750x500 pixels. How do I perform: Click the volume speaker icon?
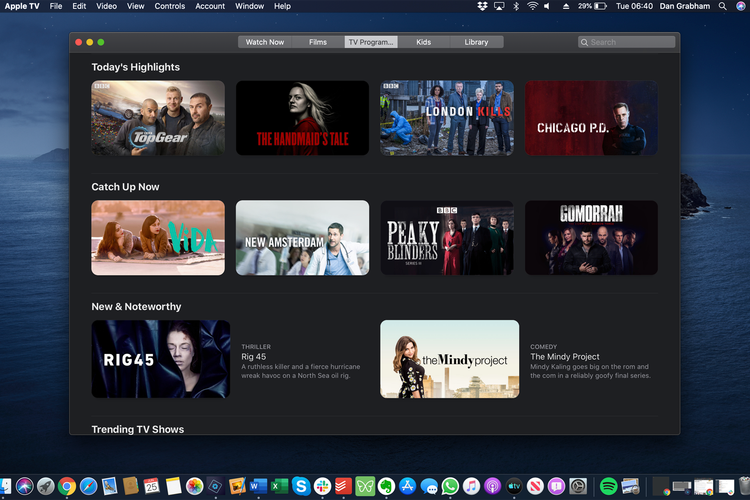548,6
